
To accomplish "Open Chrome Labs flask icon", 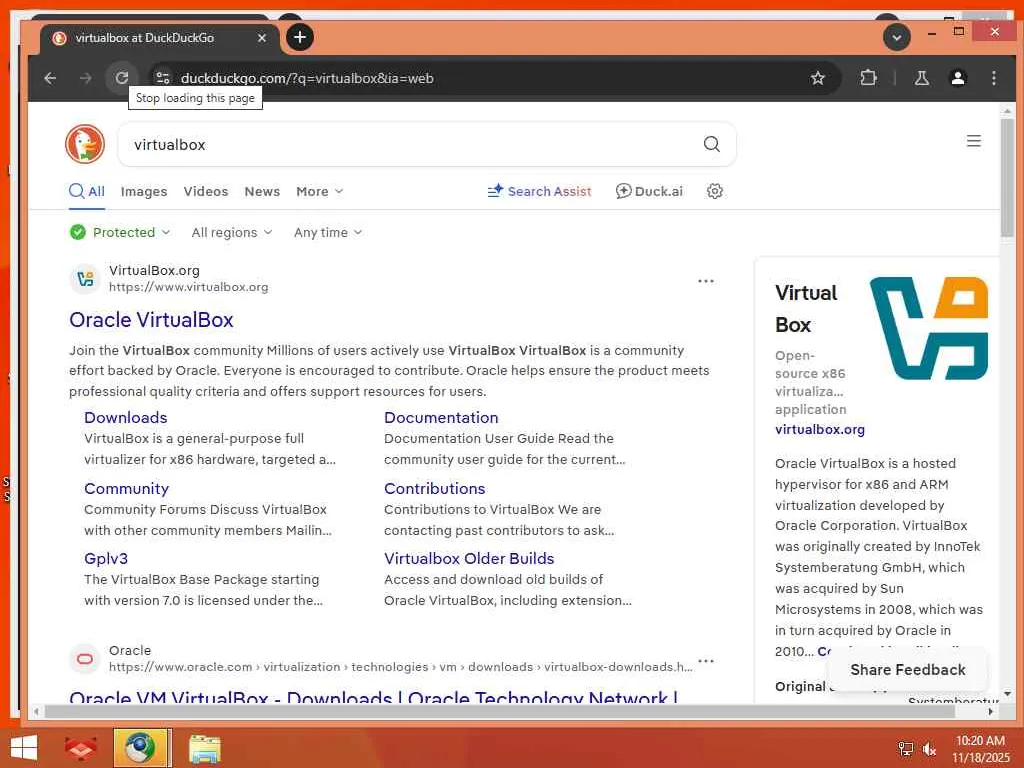I will (x=921, y=78).
